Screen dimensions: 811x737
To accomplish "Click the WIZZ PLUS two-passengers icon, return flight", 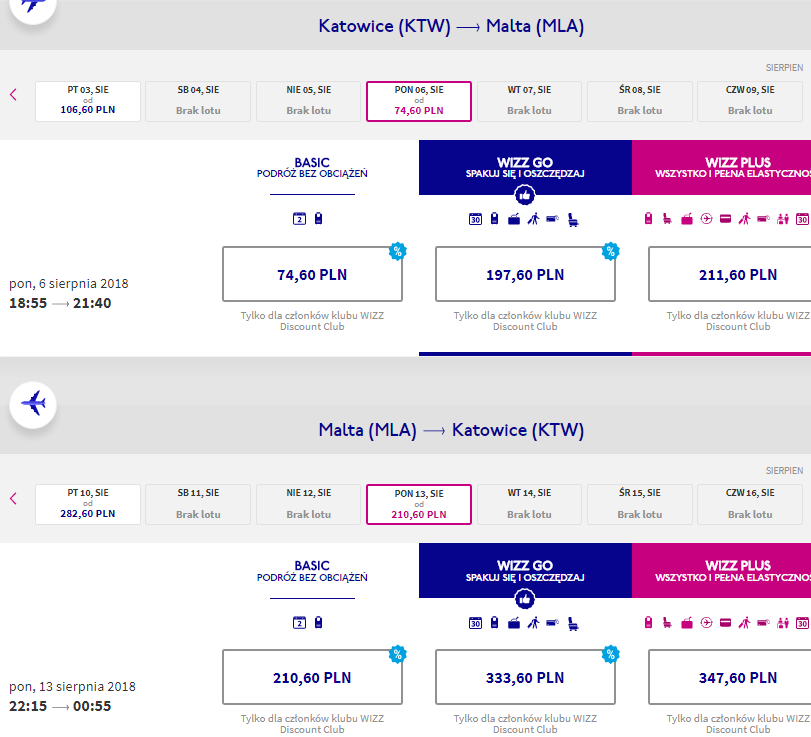I will point(783,623).
